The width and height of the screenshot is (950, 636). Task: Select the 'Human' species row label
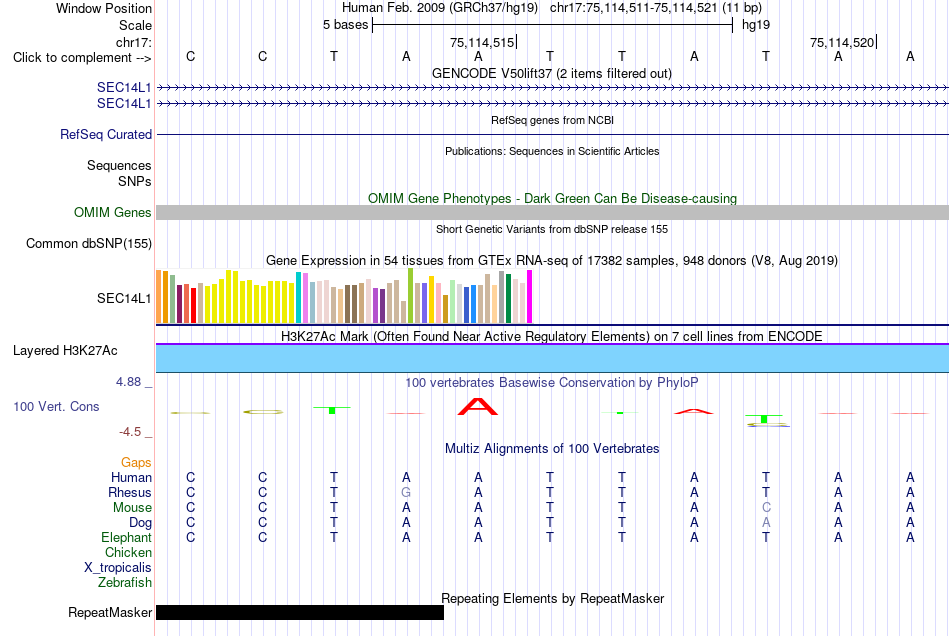pos(131,477)
